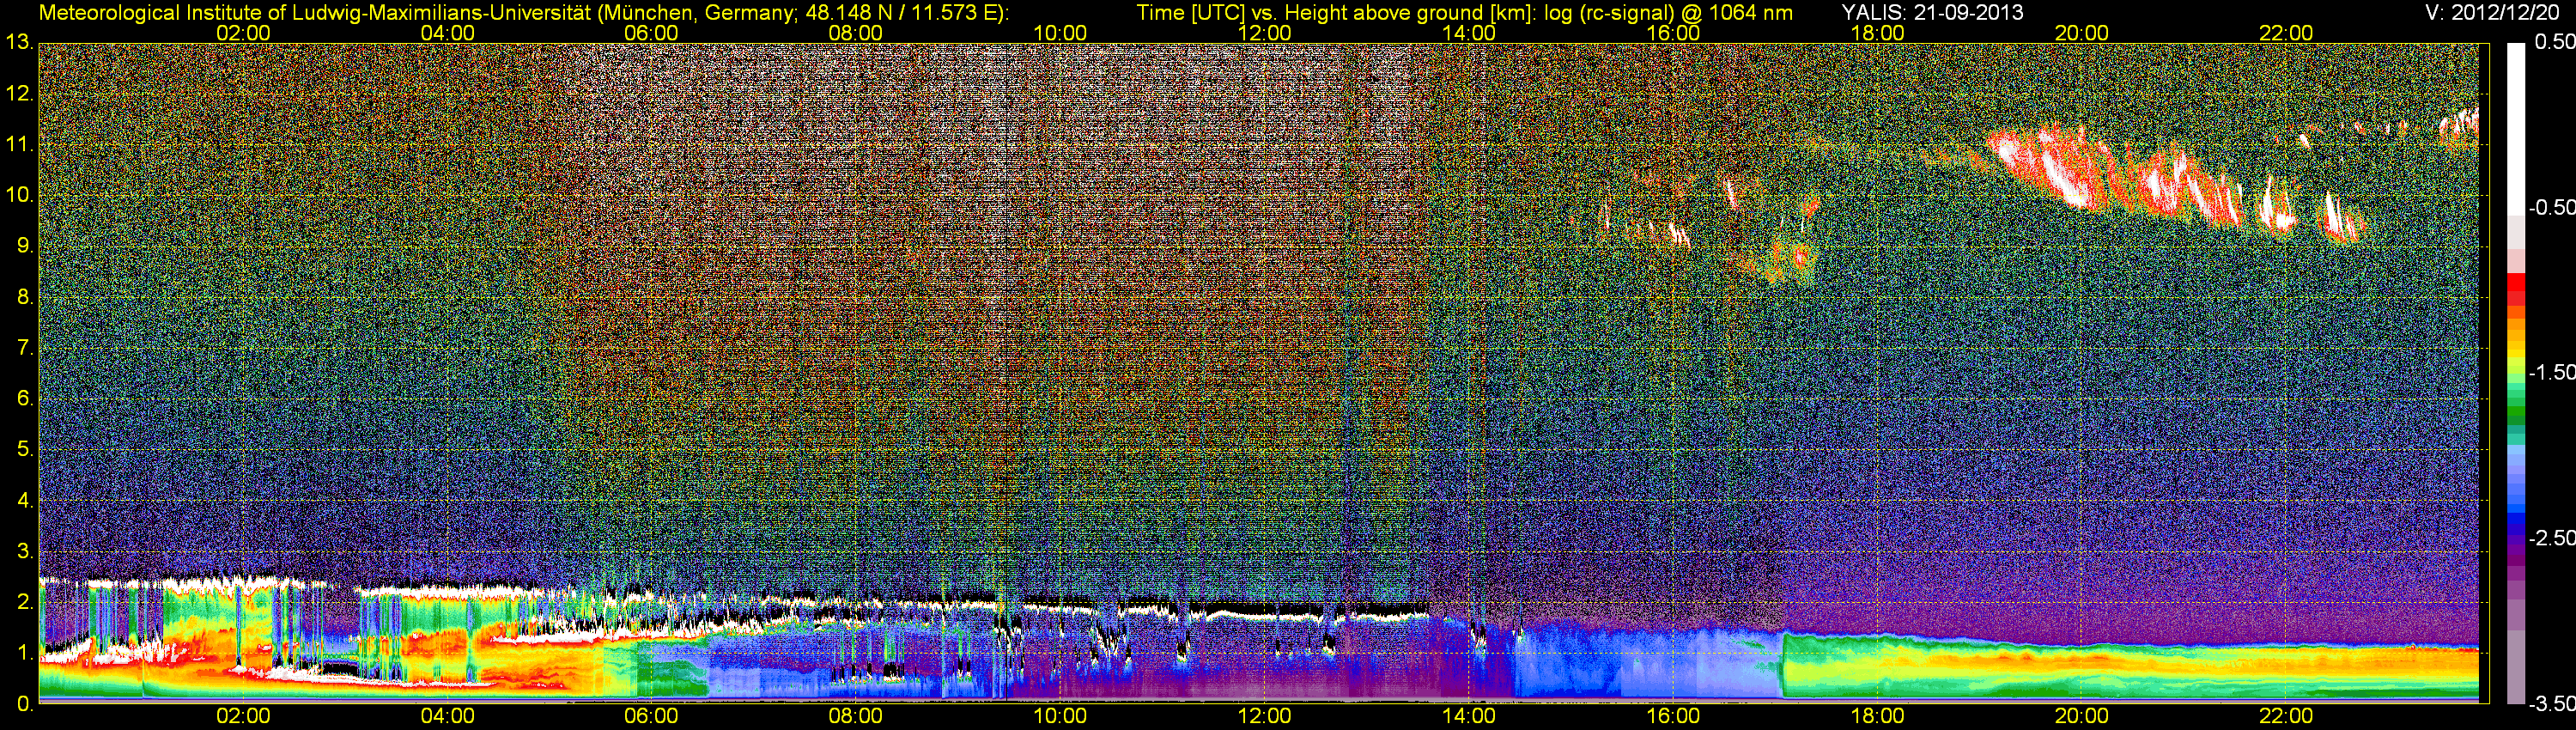Click '18:00' on the lower time axis
This screenshot has width=2576, height=730.
tap(1877, 716)
